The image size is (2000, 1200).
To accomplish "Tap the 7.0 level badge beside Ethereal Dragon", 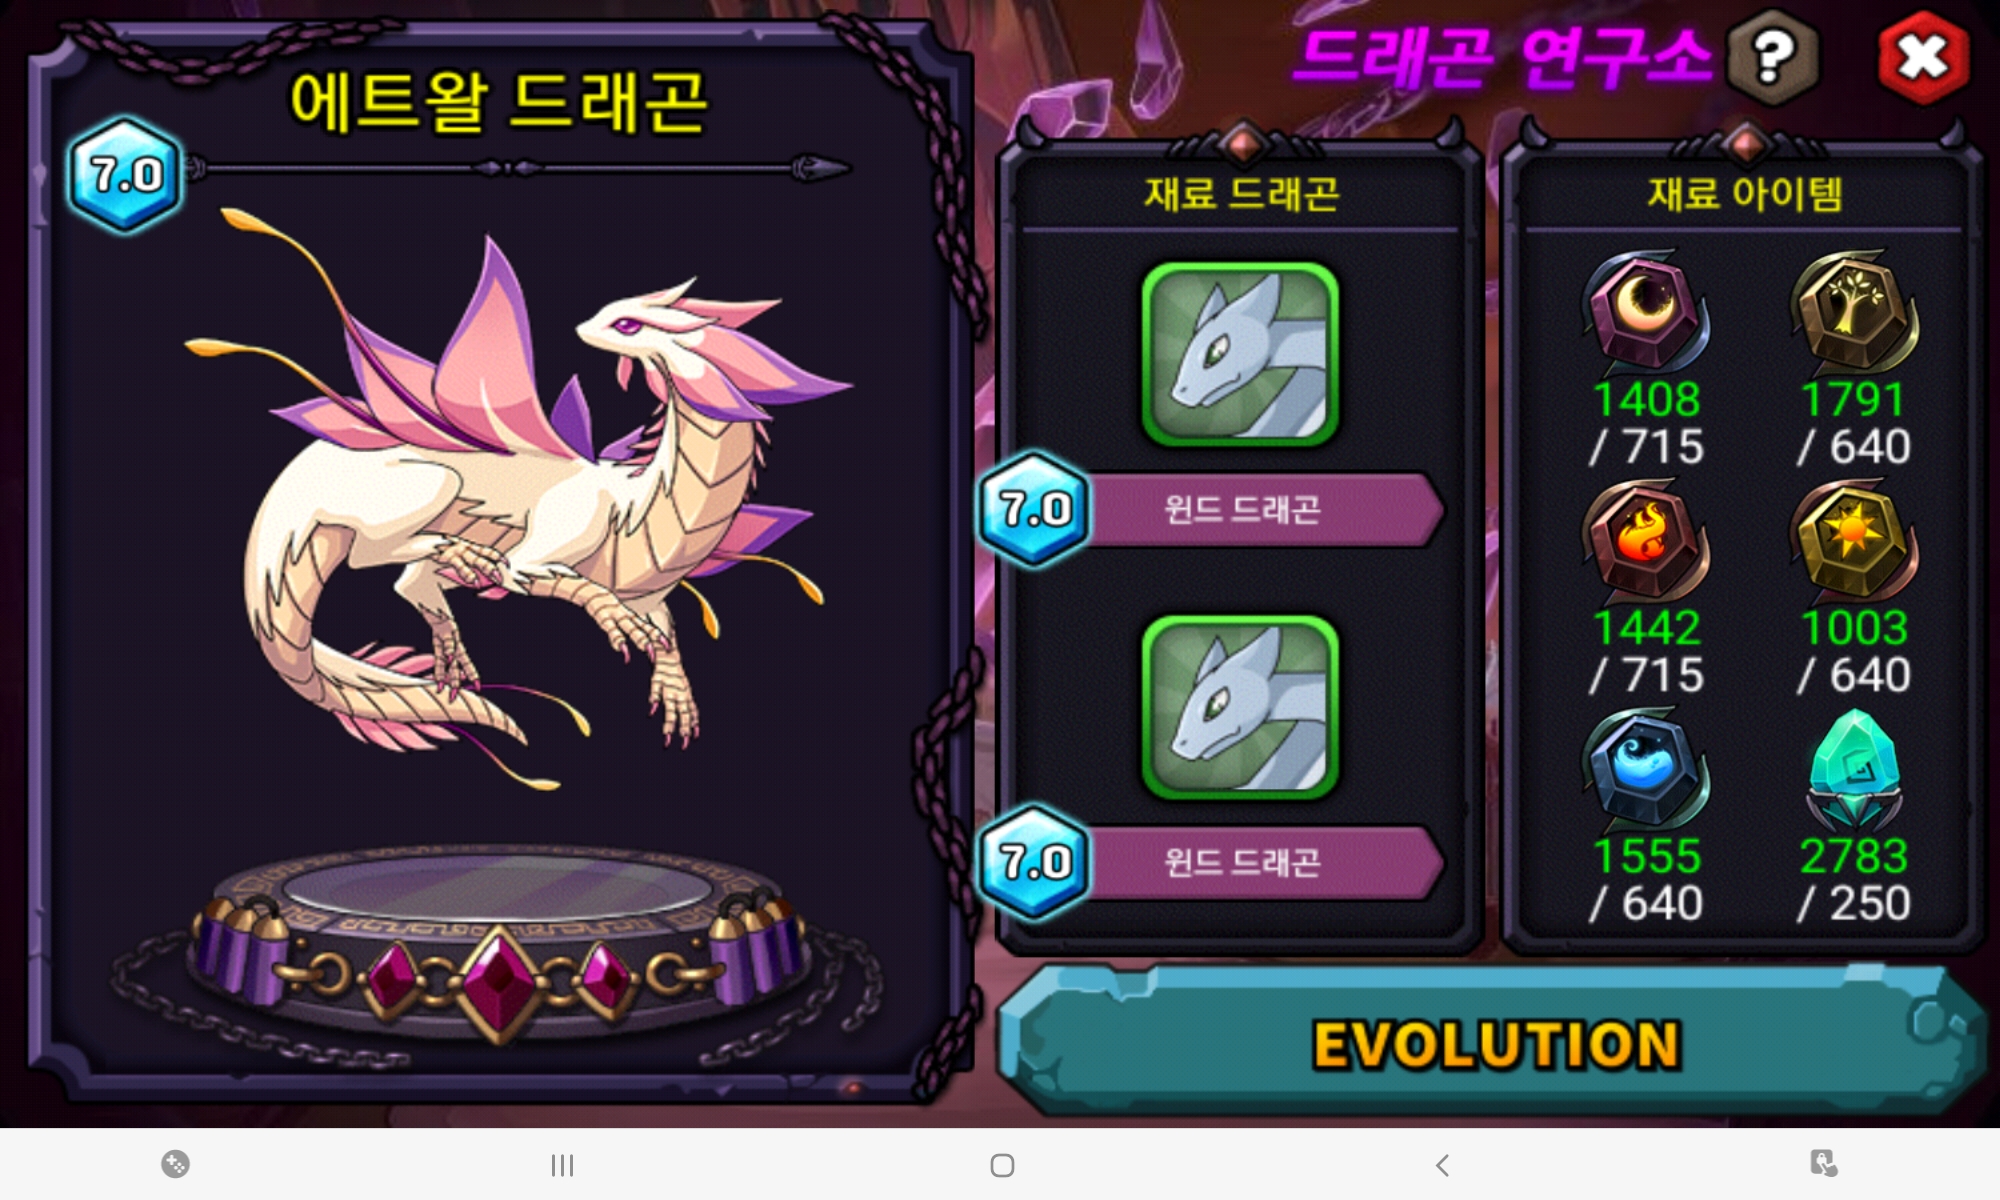I will (126, 175).
